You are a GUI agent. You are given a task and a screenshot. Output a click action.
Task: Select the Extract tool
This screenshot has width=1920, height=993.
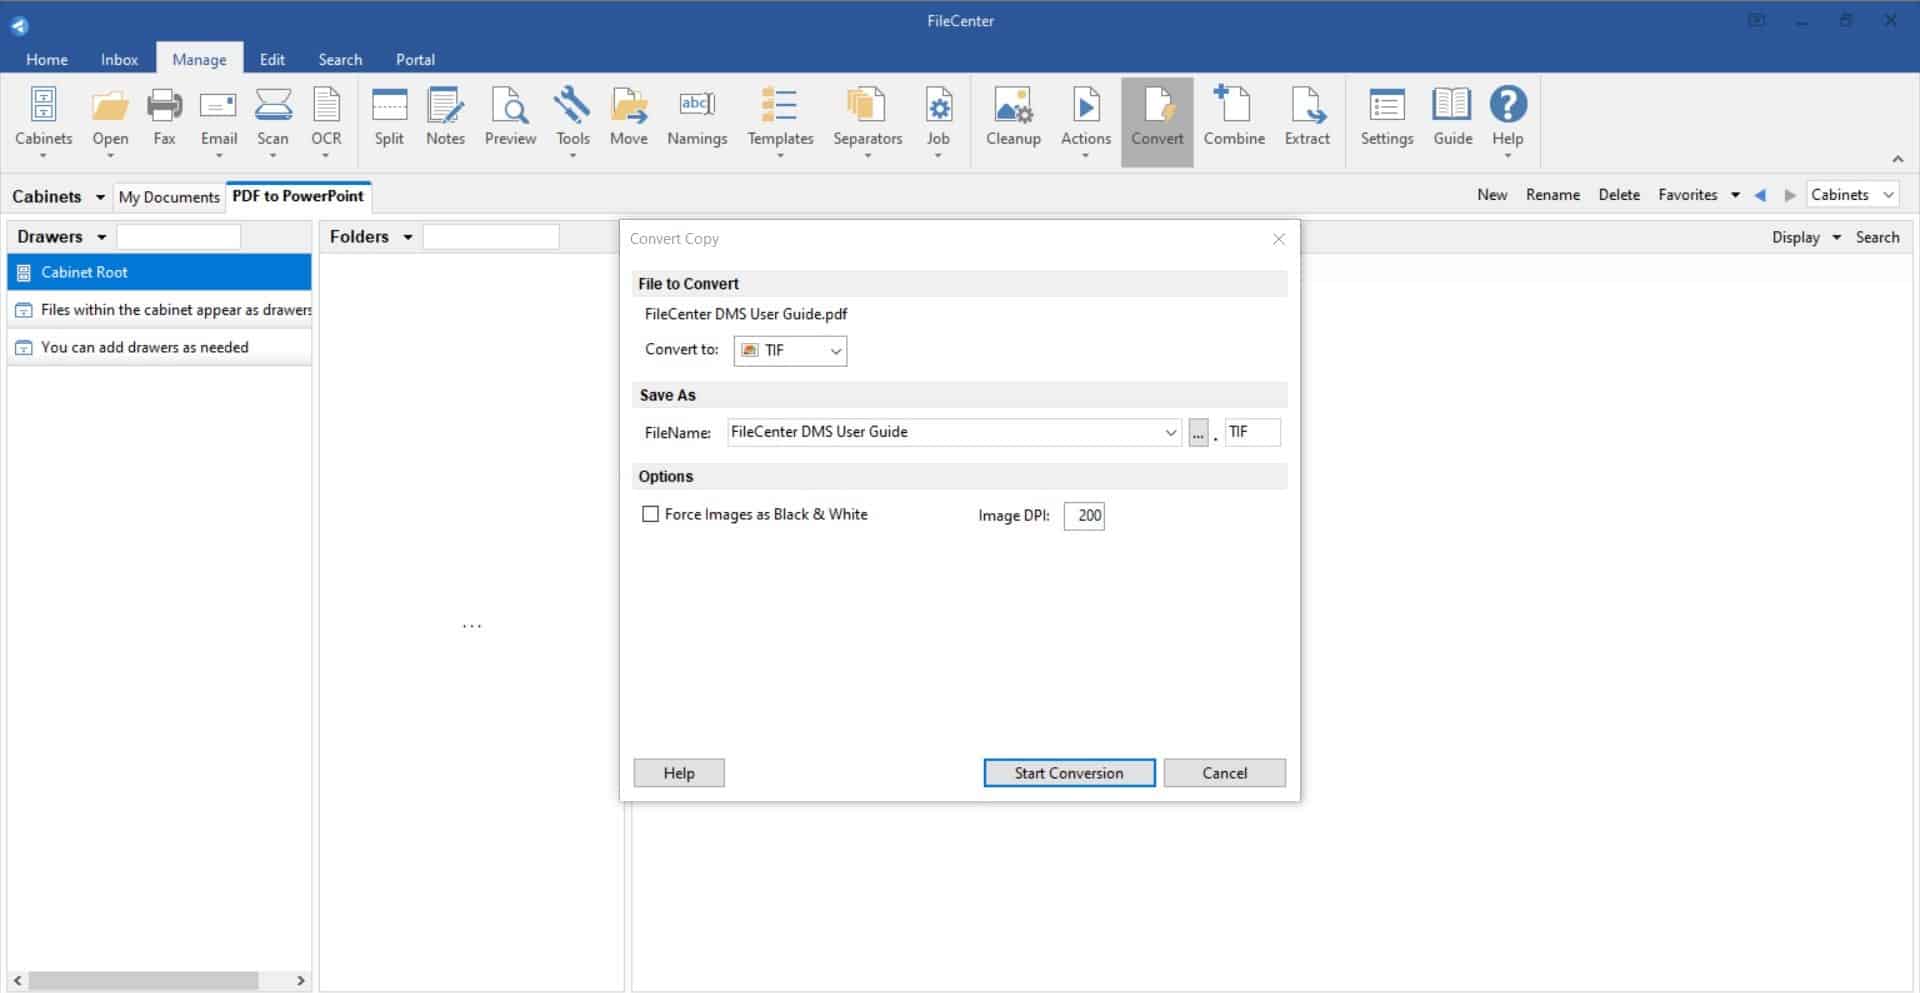[1307, 119]
